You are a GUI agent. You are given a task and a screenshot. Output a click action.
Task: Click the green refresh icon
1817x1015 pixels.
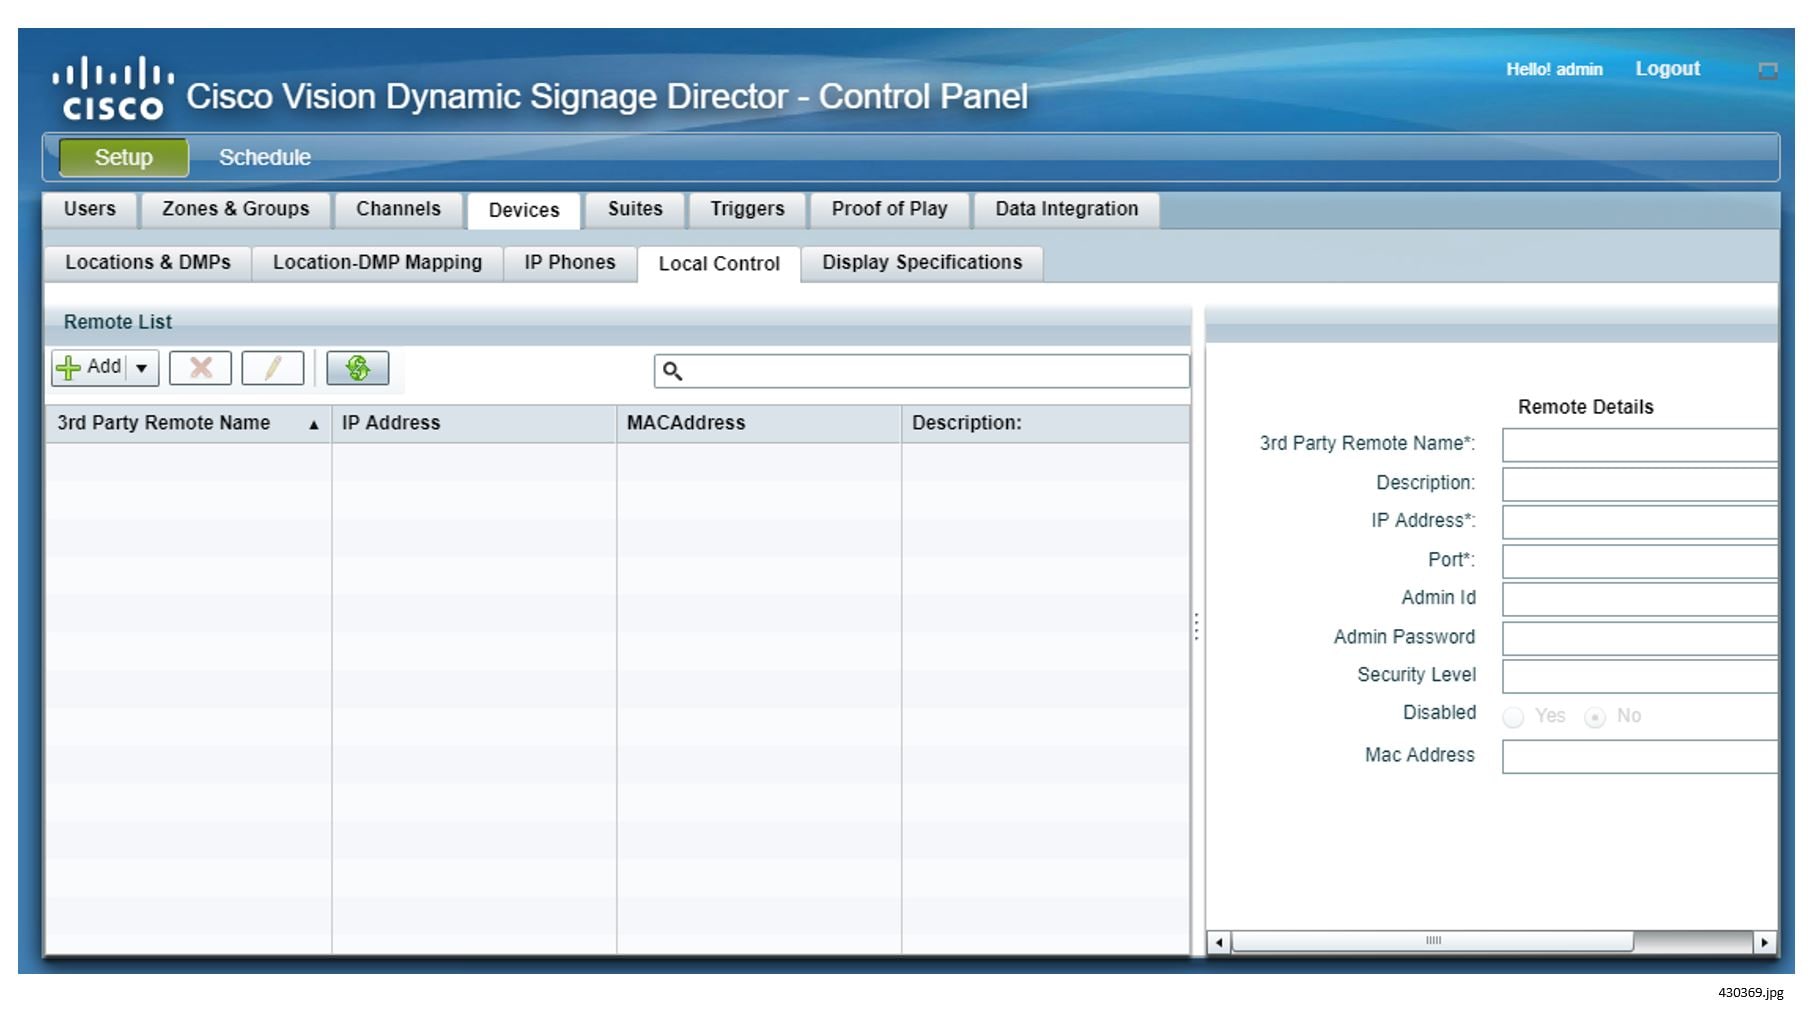(357, 368)
